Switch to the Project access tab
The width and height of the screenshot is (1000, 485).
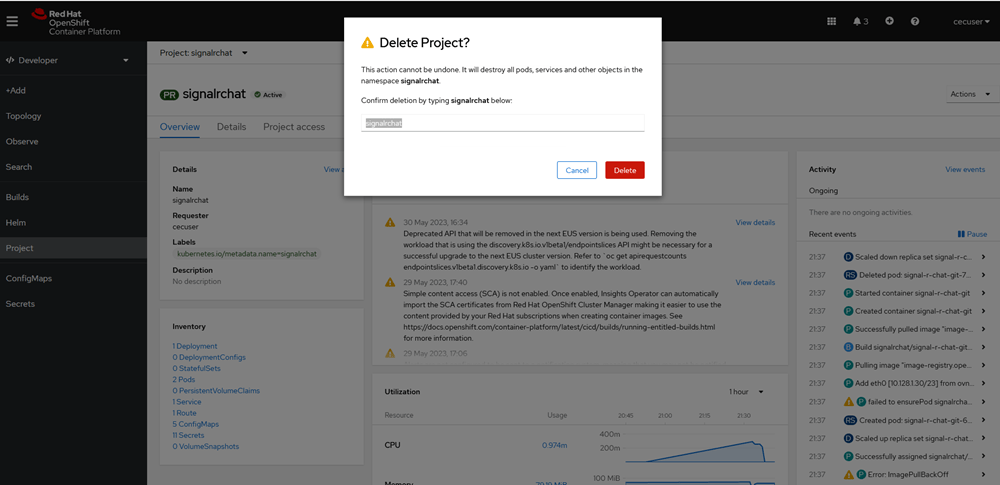[x=294, y=127]
